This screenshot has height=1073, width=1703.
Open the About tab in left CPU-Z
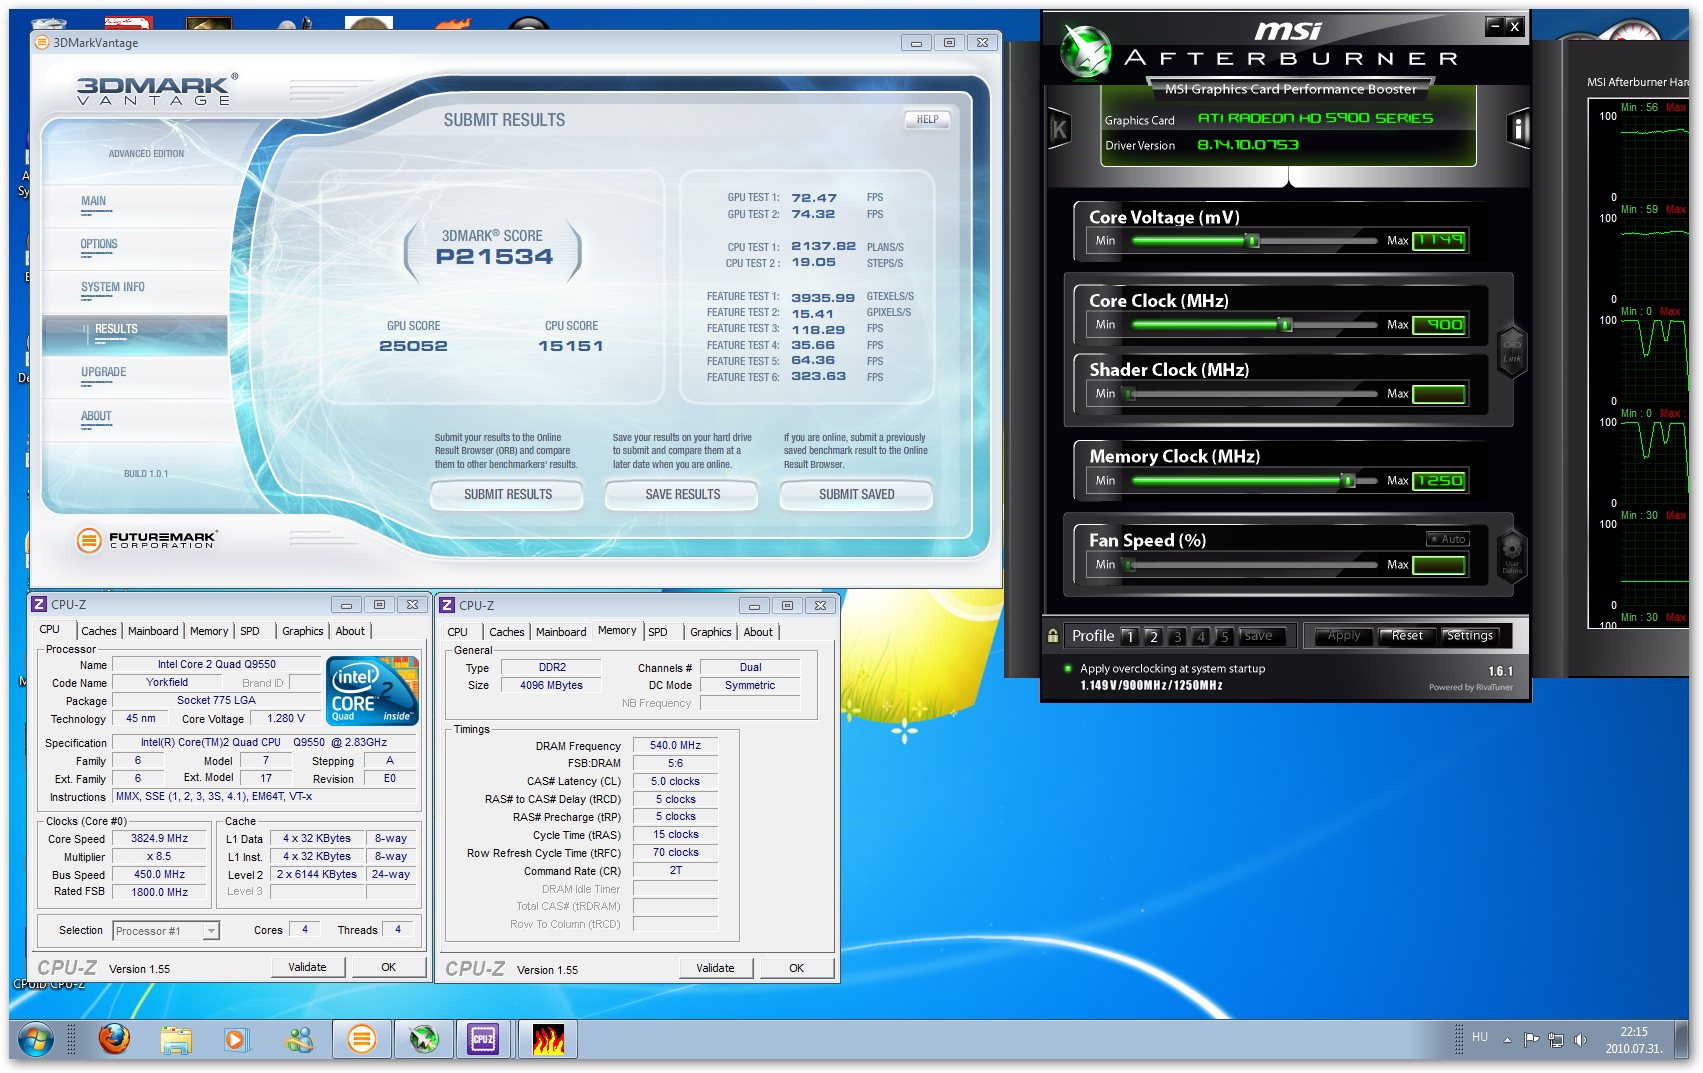(x=350, y=631)
